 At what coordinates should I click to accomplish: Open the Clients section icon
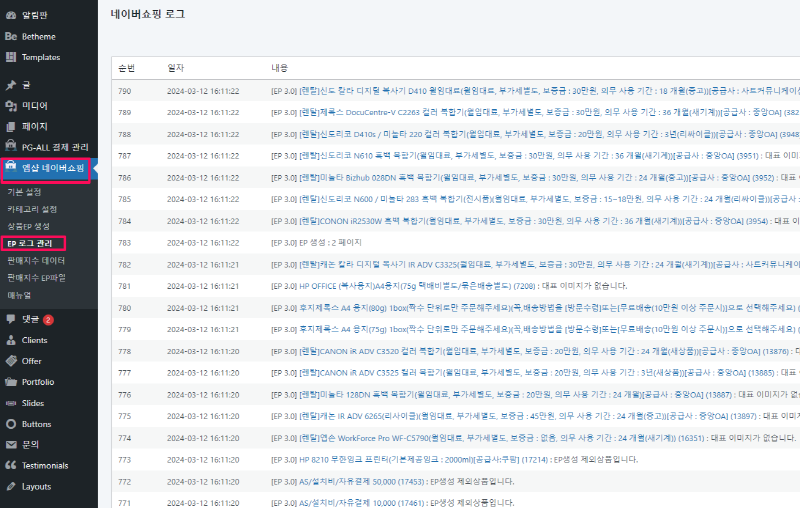pyautogui.click(x=11, y=340)
